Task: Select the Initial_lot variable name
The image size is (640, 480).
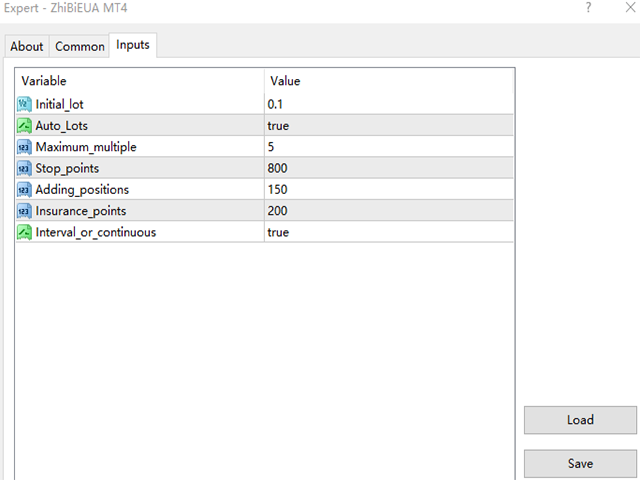Action: [x=60, y=104]
